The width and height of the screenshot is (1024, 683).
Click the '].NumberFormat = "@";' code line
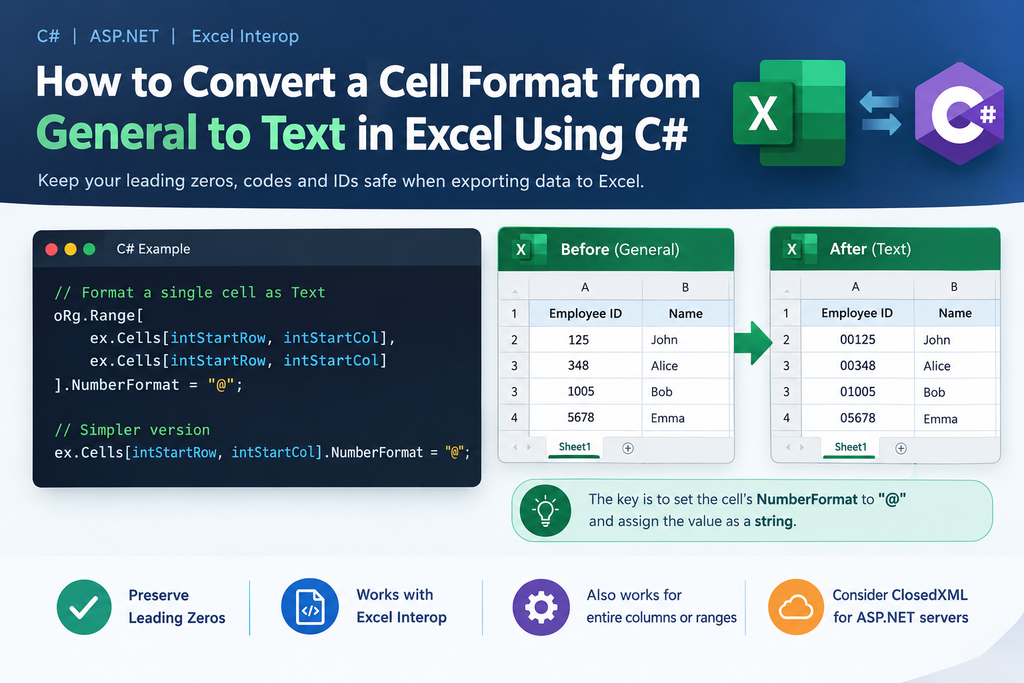(148, 385)
